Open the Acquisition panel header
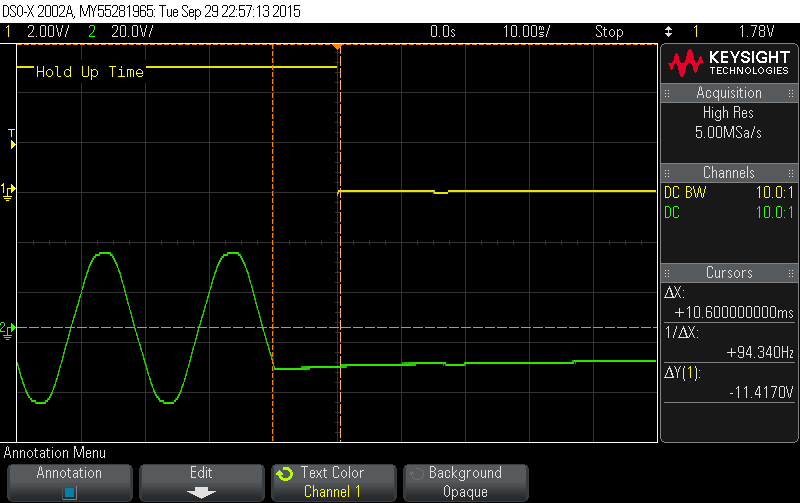This screenshot has height=503, width=800. click(729, 93)
